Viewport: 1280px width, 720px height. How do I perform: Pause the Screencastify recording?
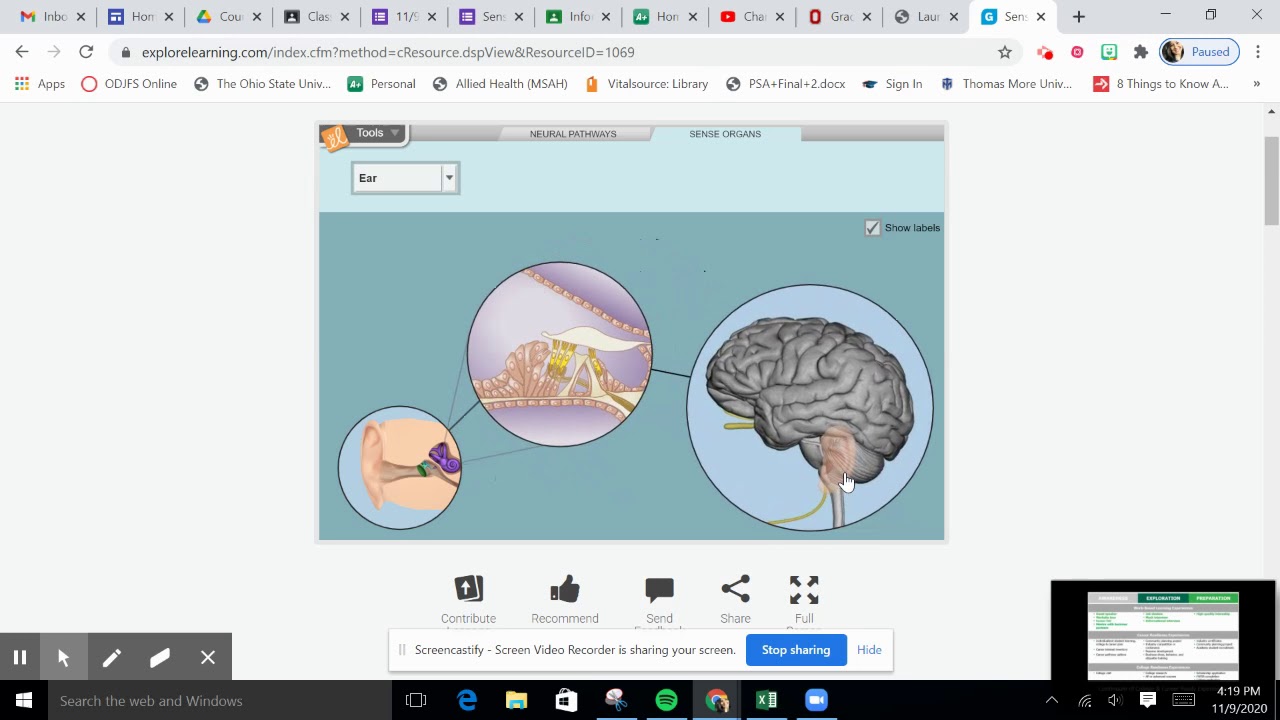coord(19,657)
